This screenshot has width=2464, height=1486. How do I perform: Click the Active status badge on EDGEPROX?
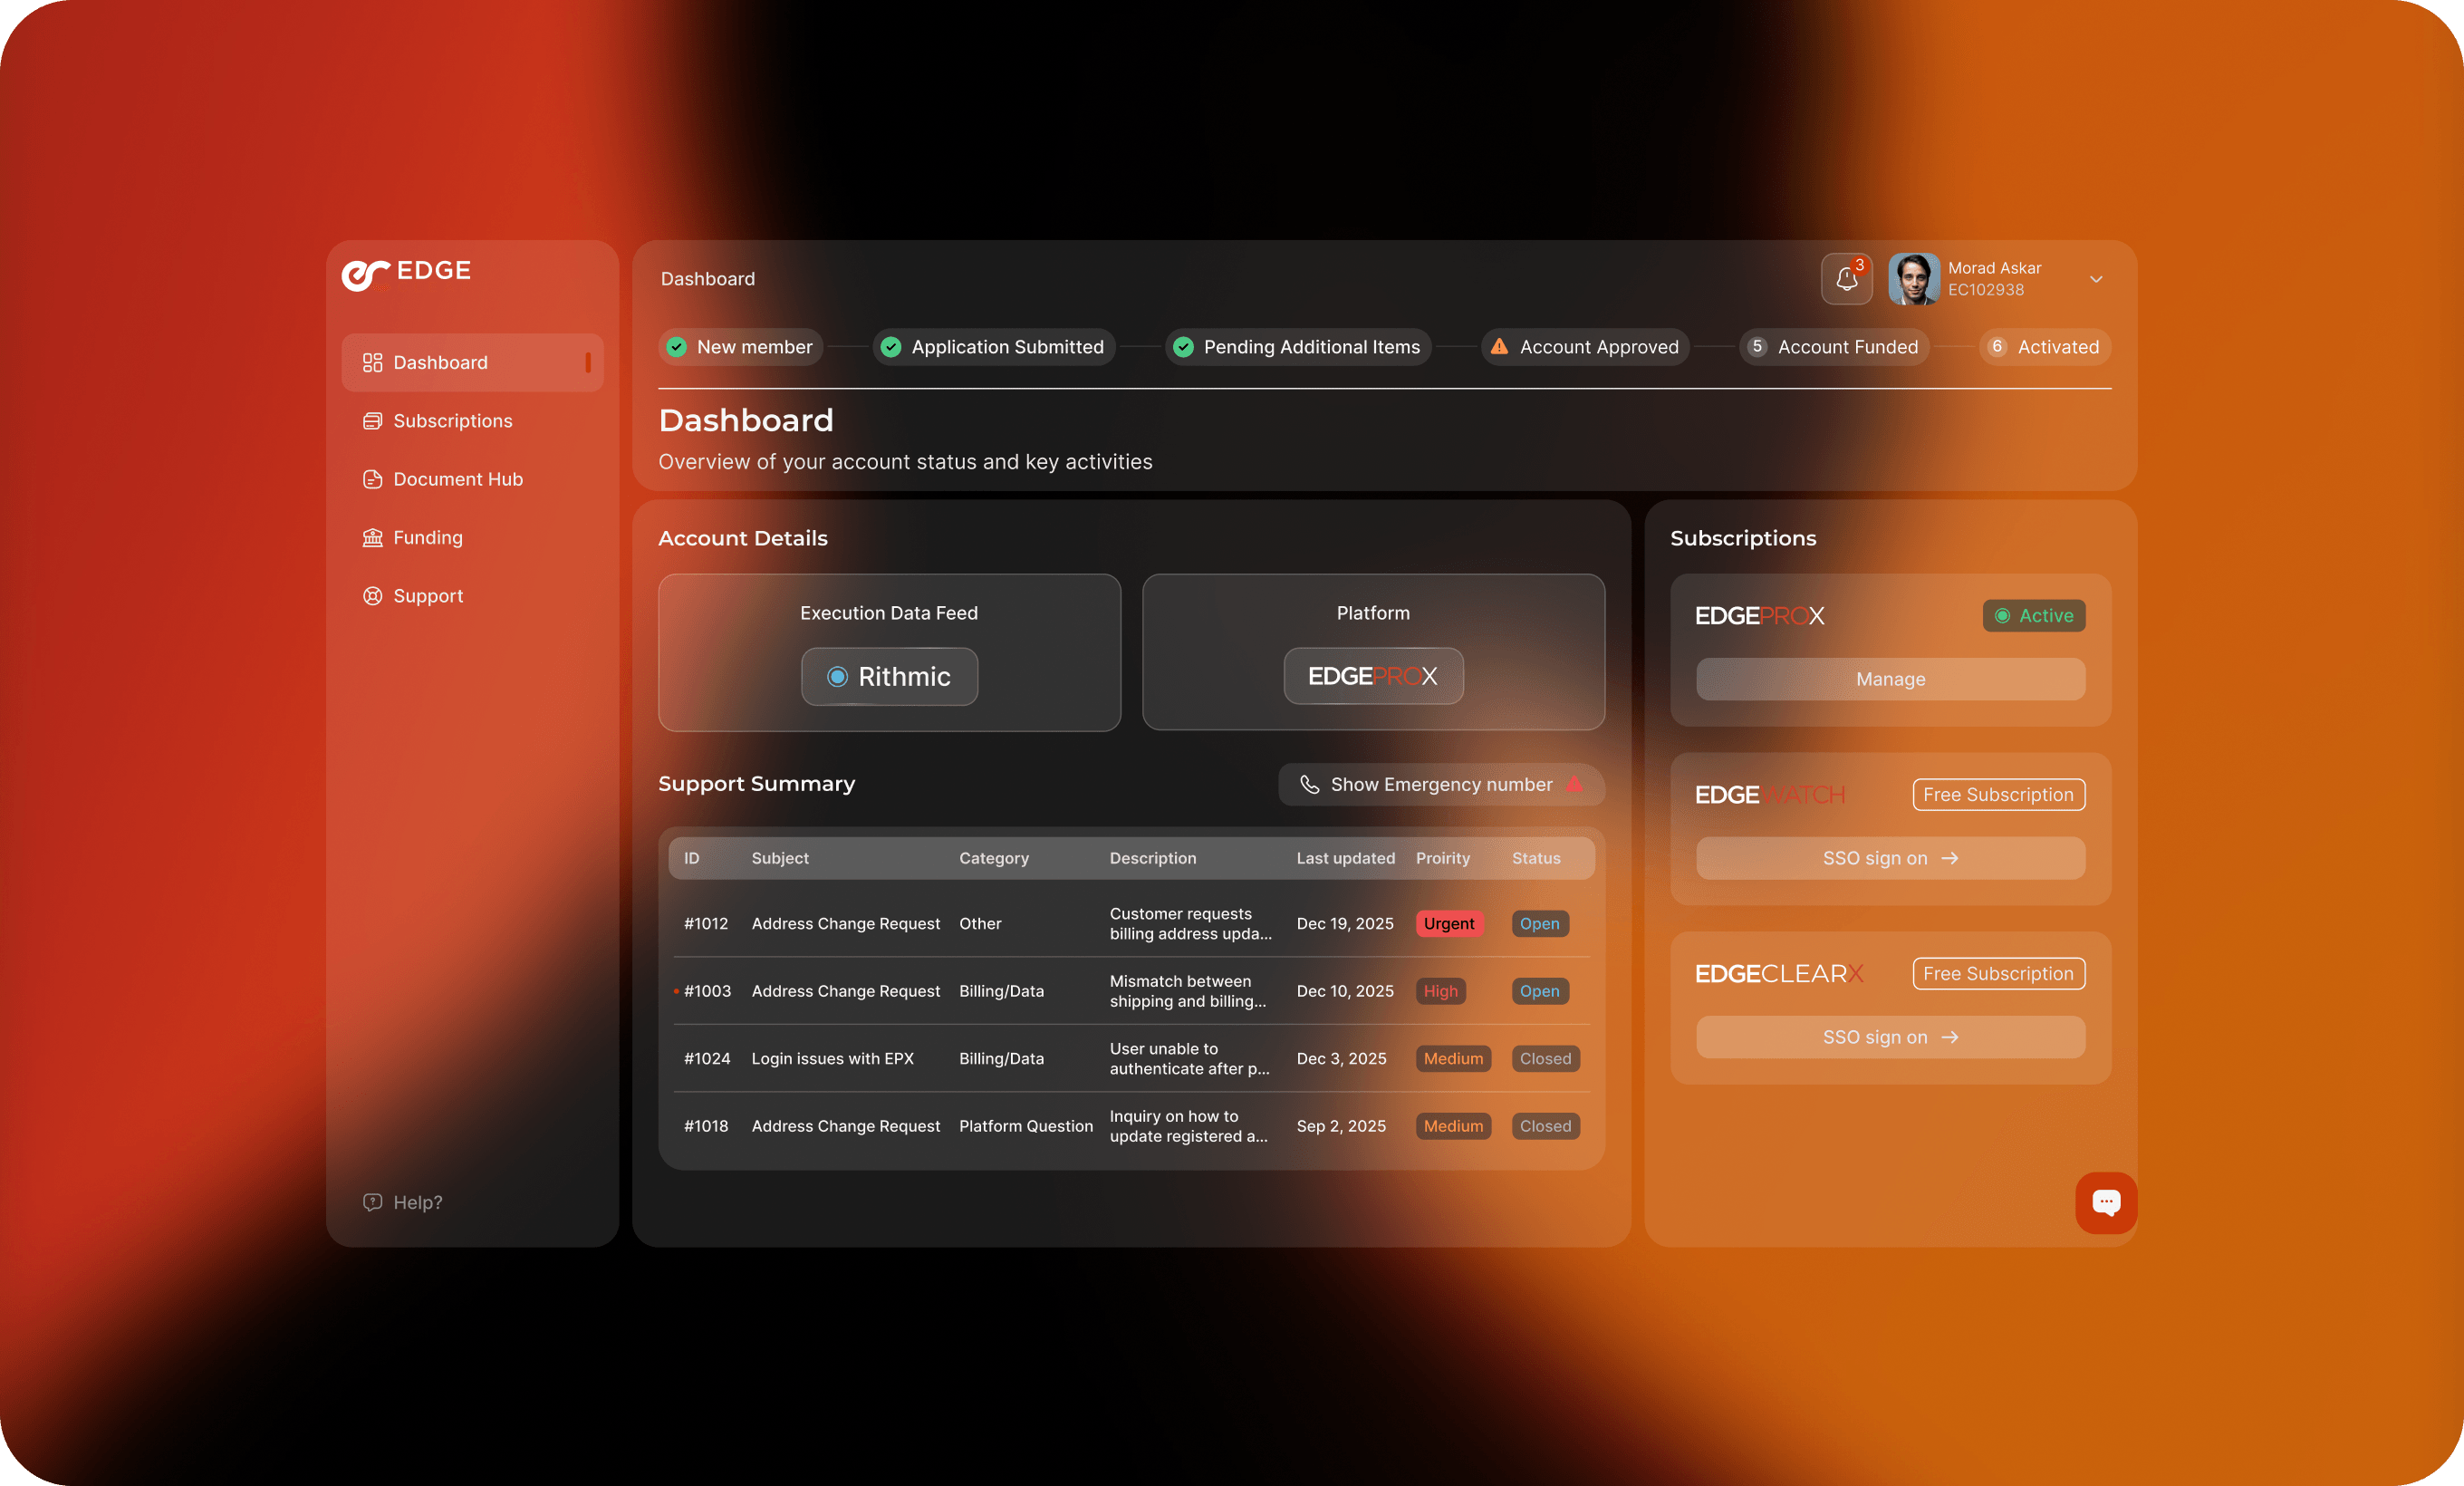click(x=2034, y=616)
